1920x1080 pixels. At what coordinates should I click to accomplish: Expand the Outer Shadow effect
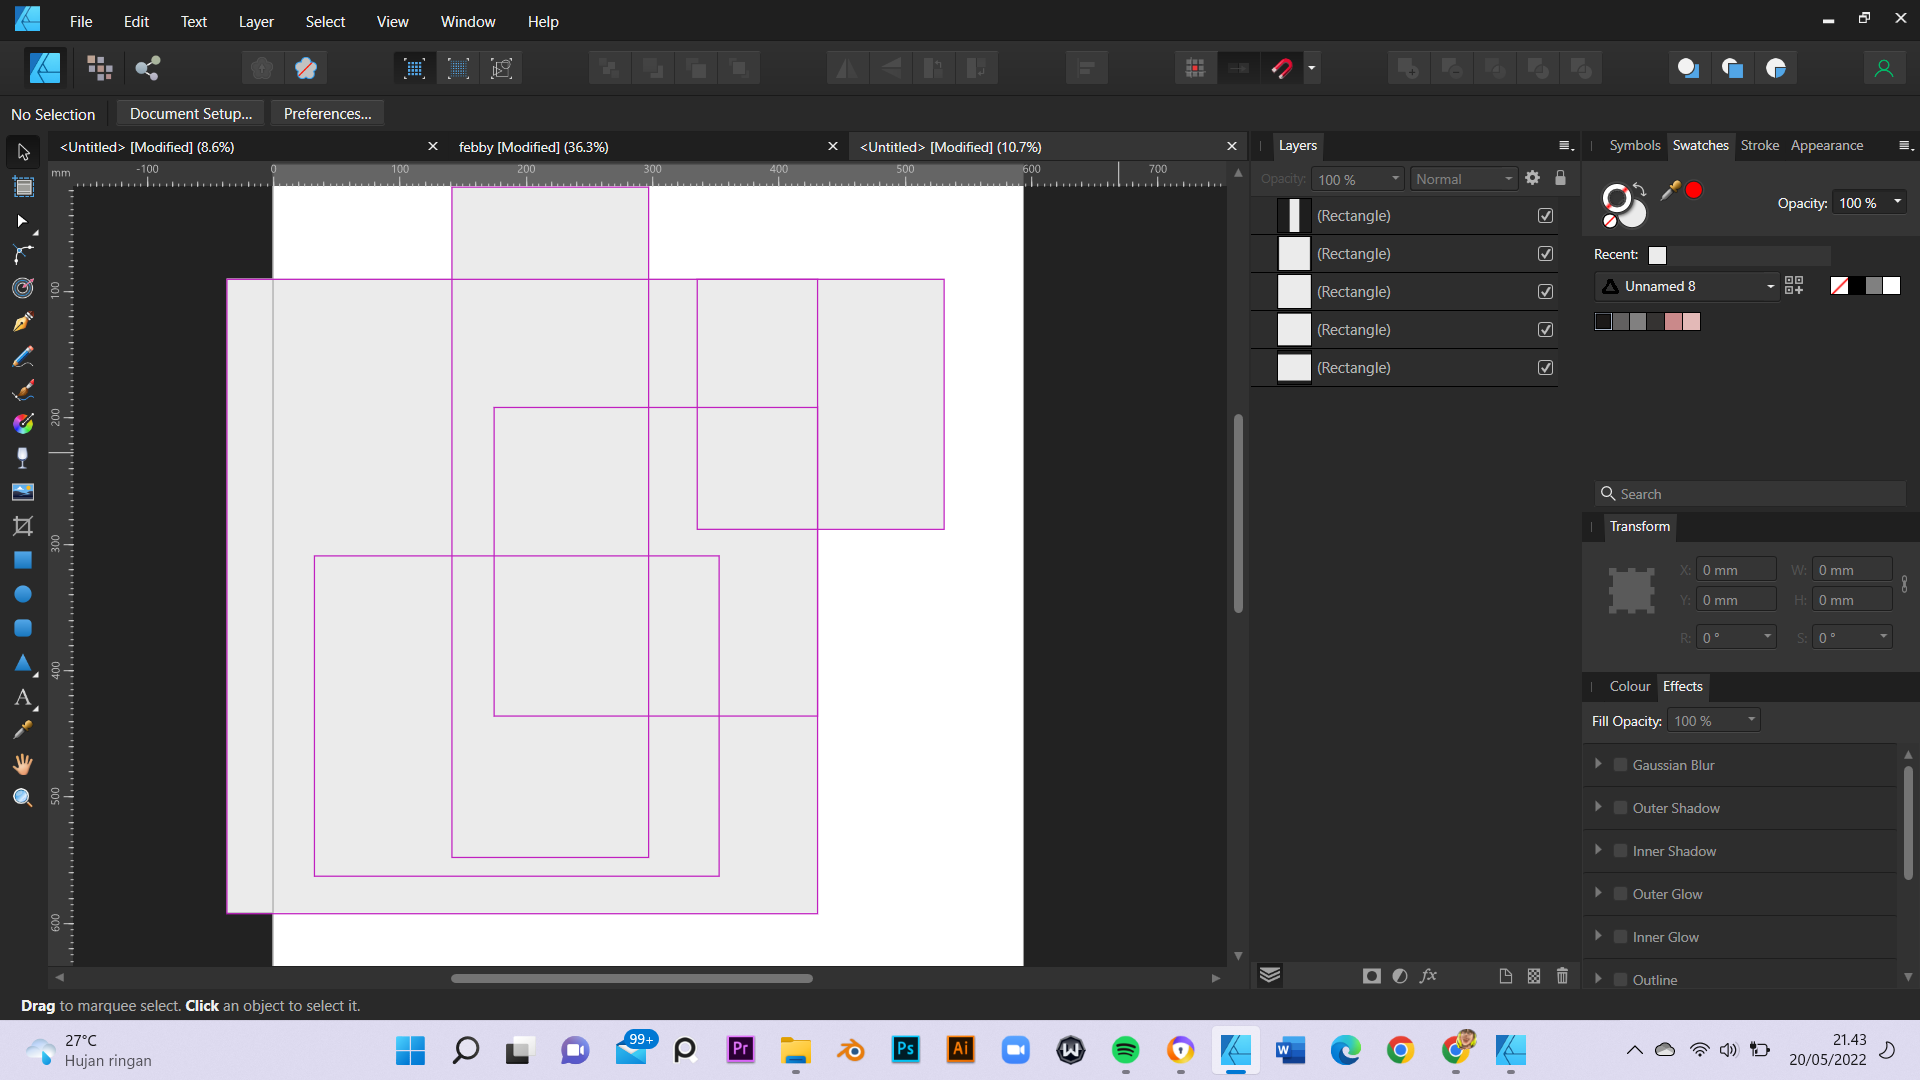tap(1598, 807)
